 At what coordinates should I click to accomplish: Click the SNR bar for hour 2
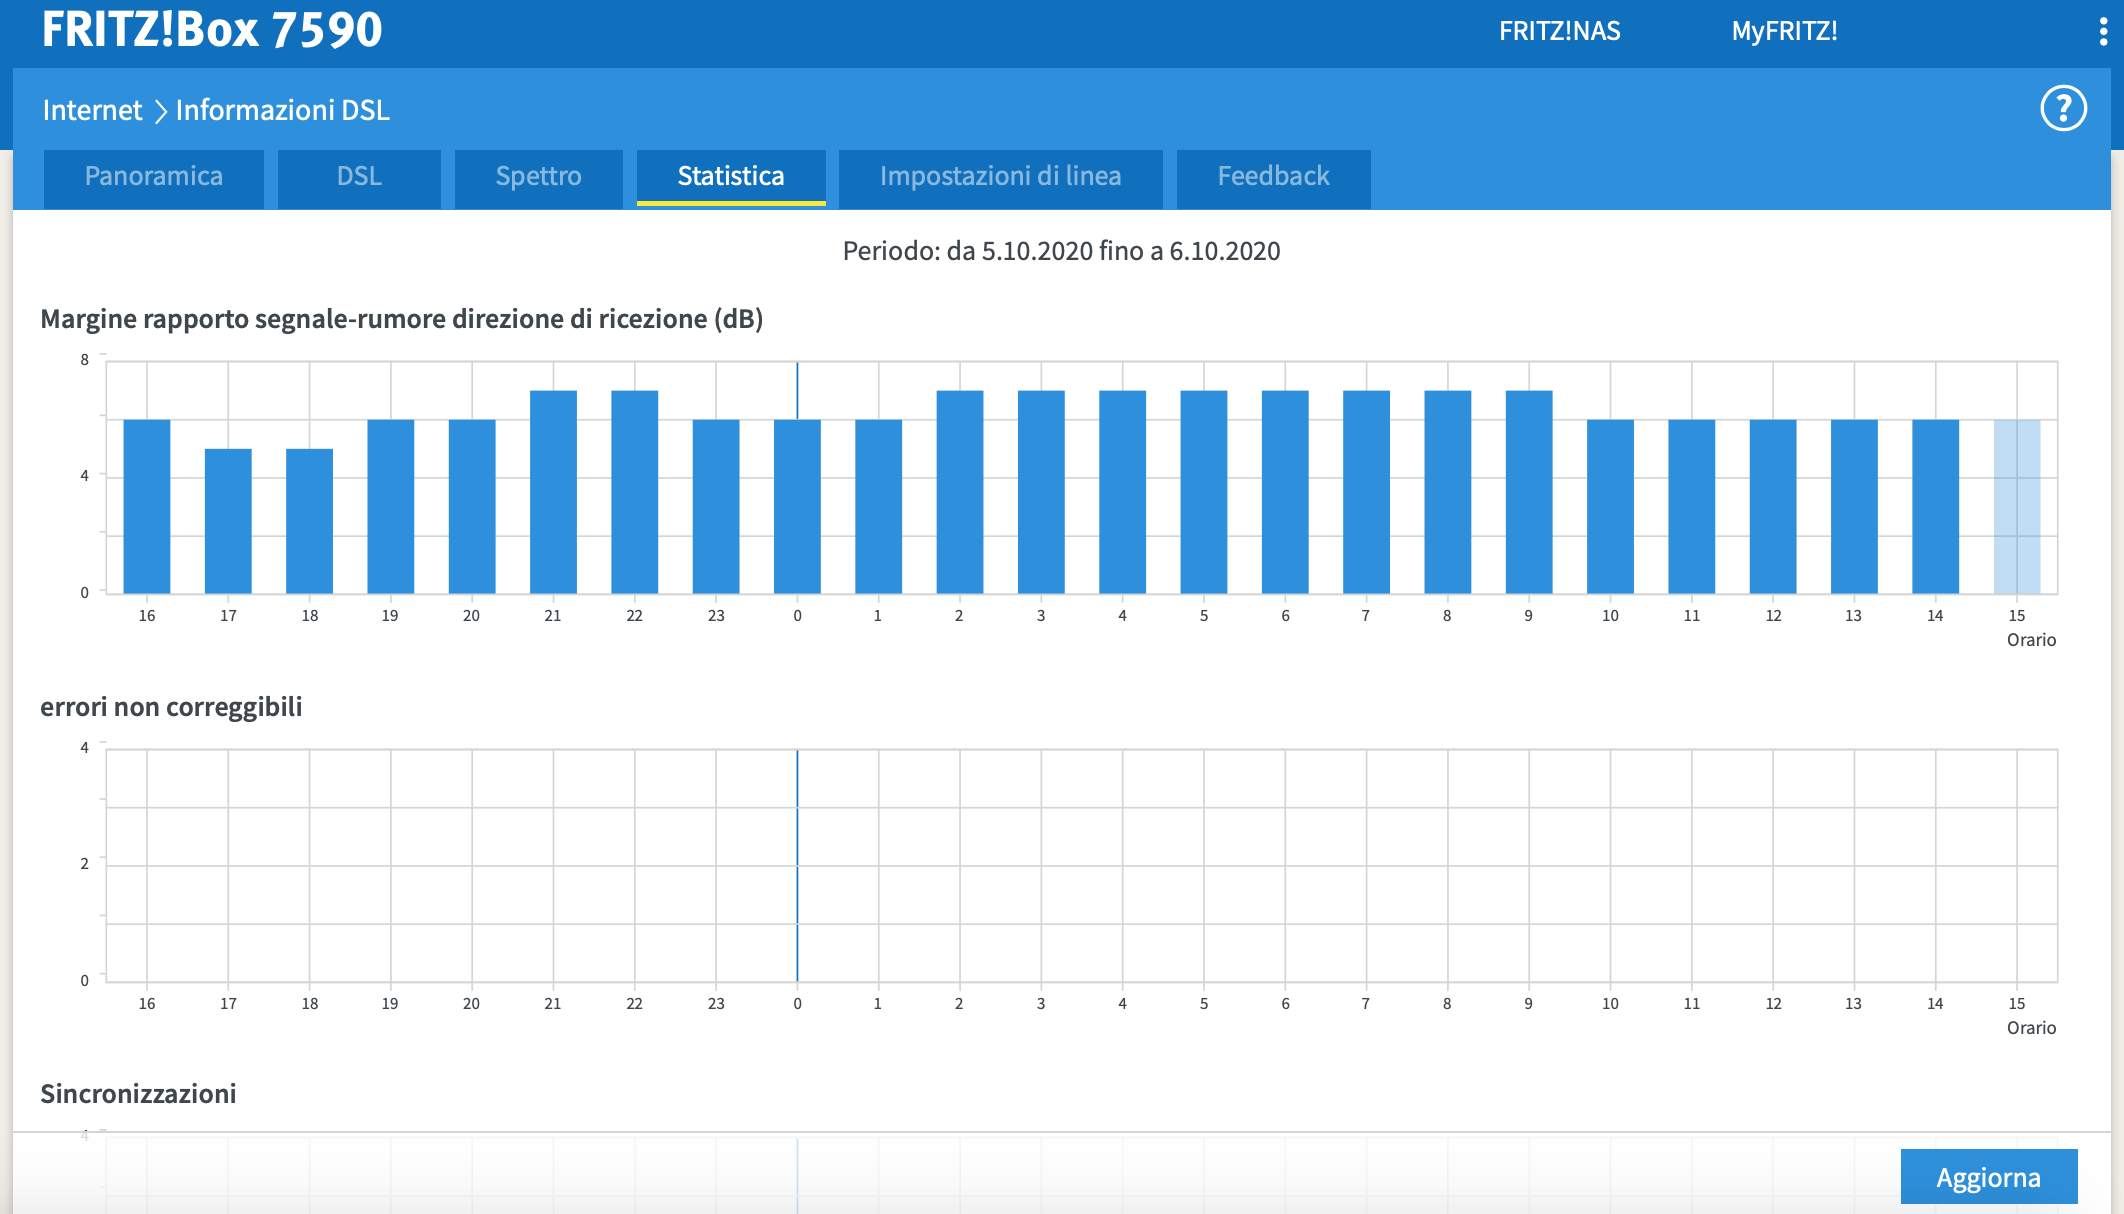tap(960, 492)
